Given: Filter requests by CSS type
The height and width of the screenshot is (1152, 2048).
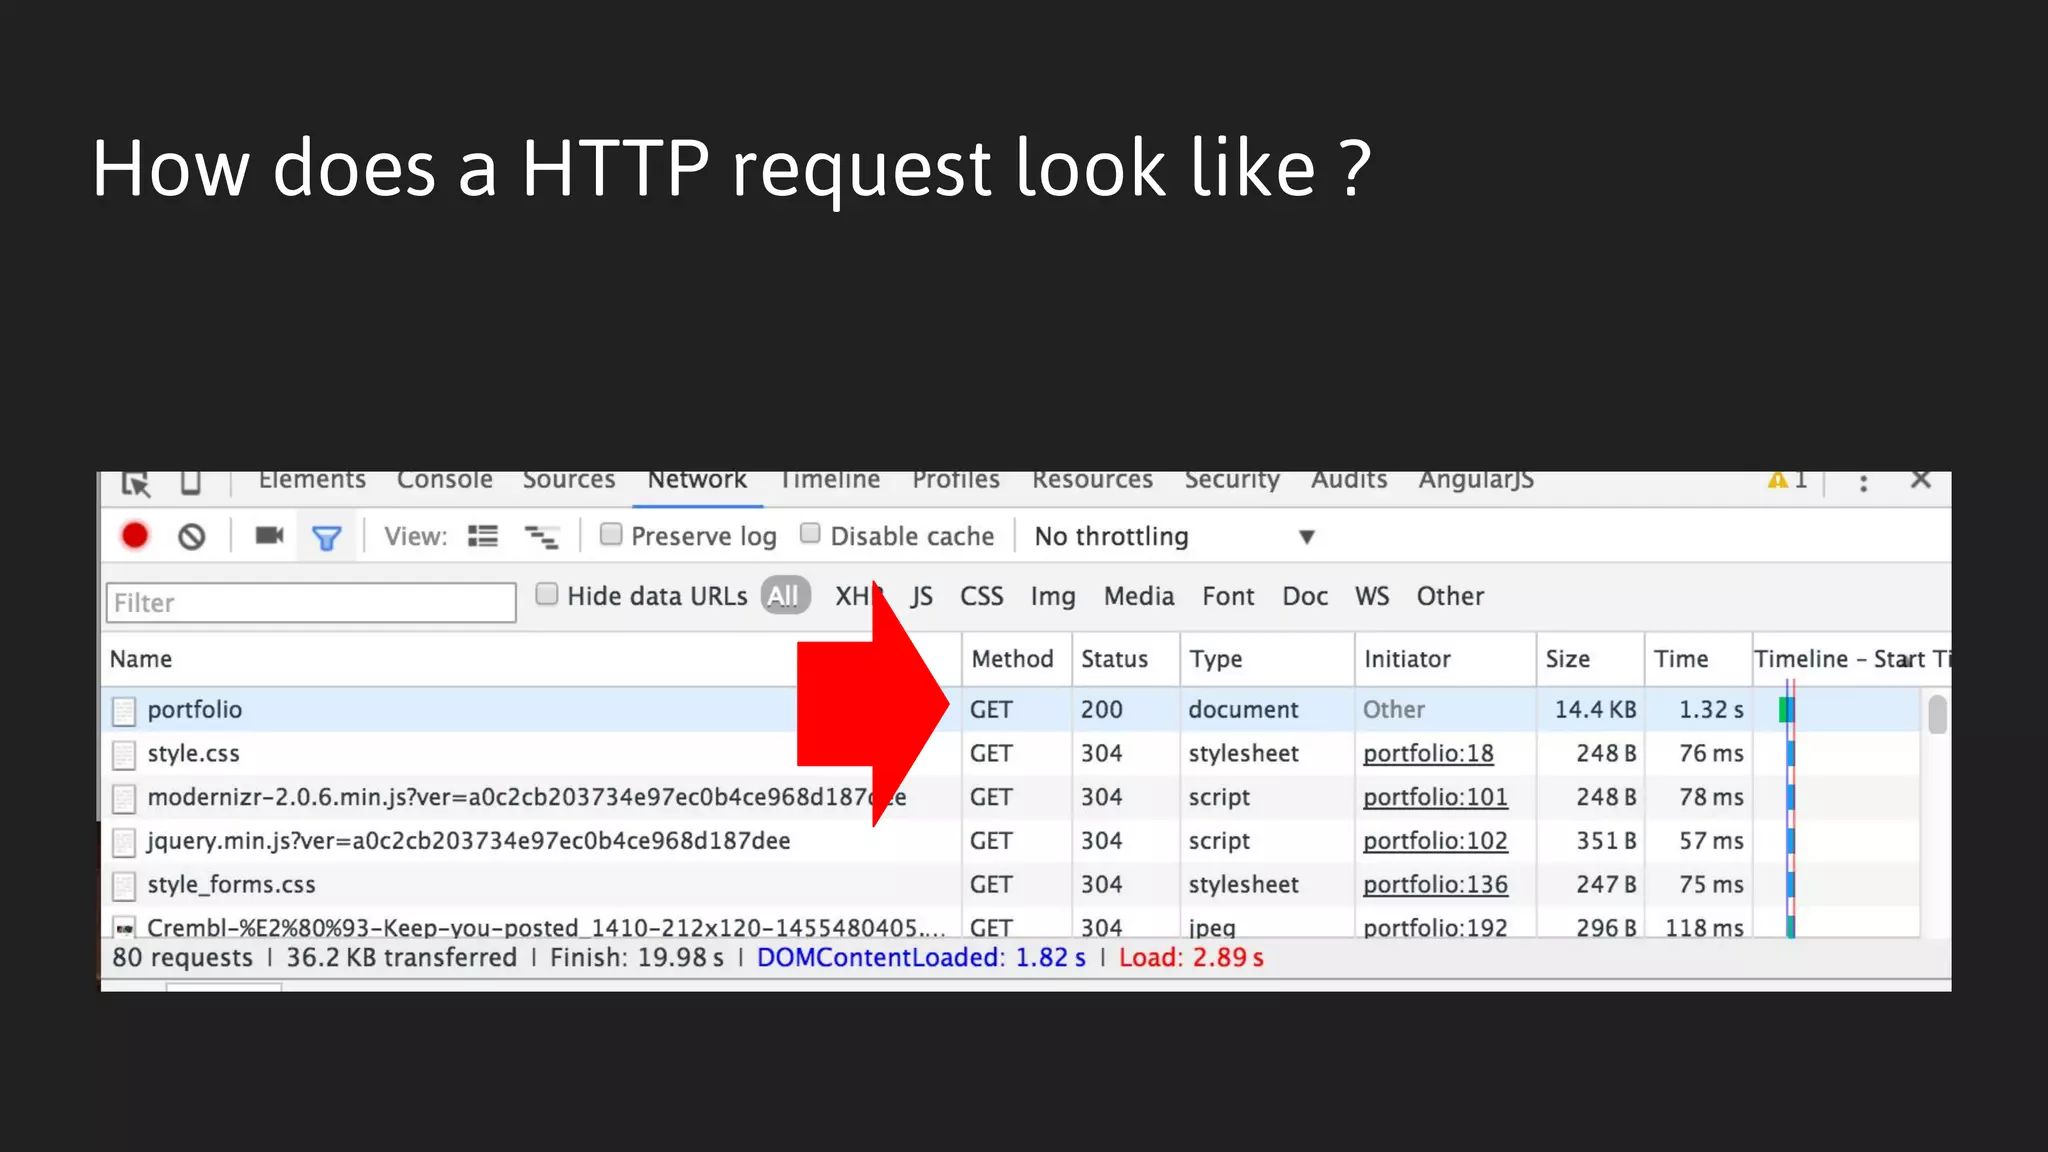Looking at the screenshot, I should pos(981,596).
